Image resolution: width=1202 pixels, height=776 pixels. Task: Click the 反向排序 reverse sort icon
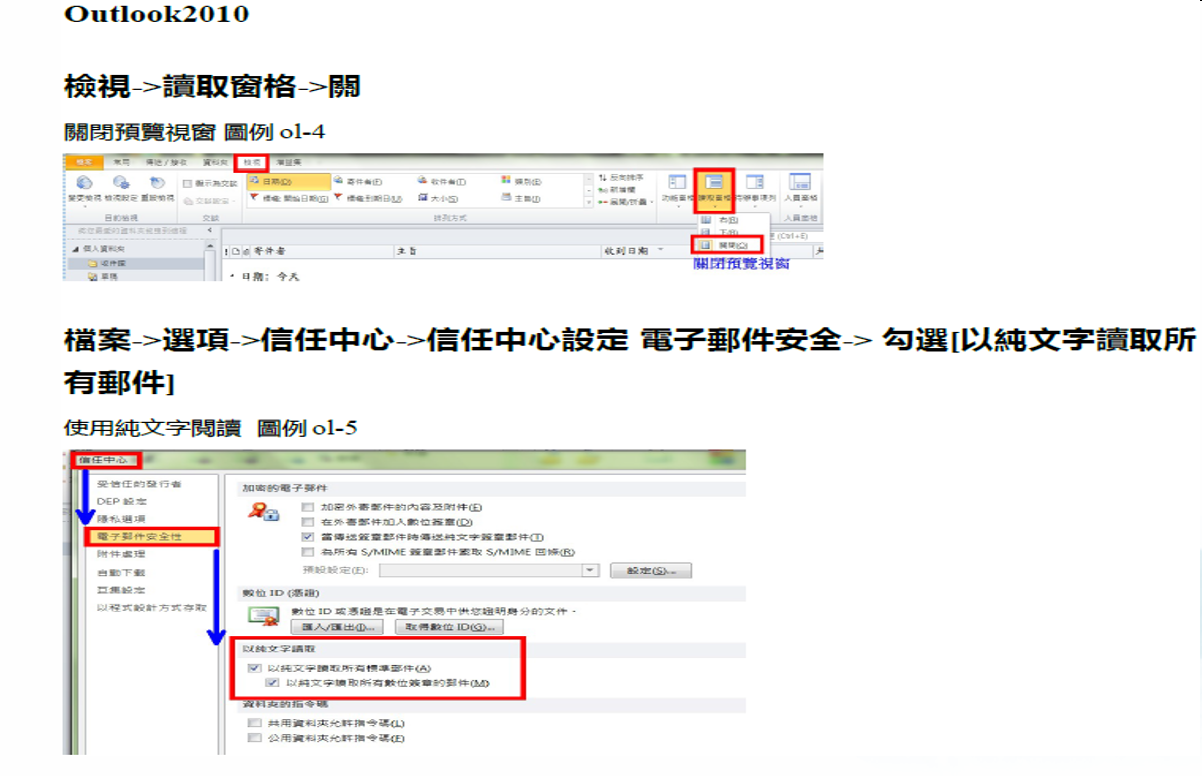click(x=602, y=177)
